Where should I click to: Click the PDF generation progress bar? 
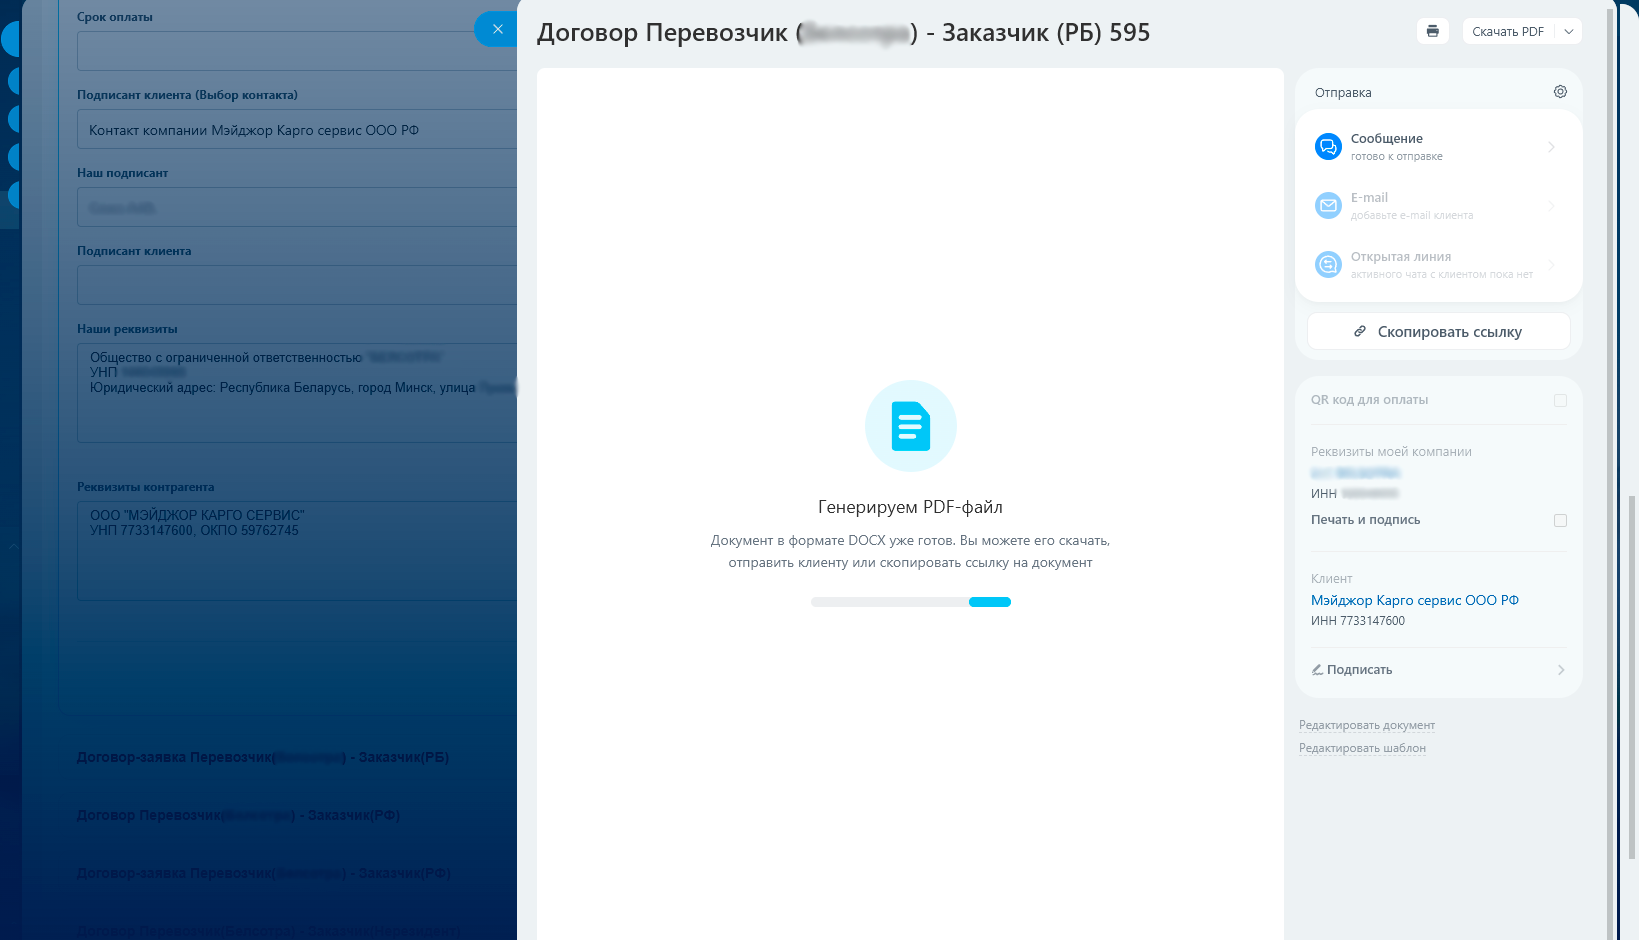coord(911,602)
